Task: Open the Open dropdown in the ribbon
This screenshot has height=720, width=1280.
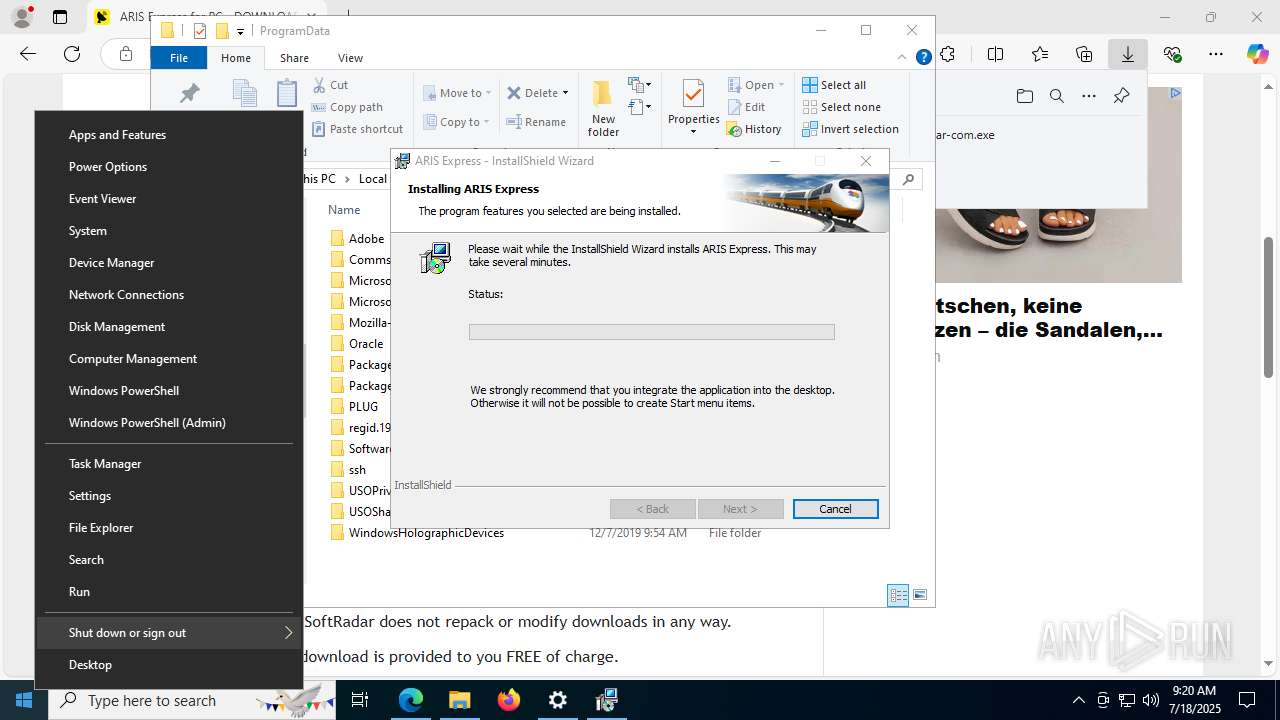Action: 756,85
